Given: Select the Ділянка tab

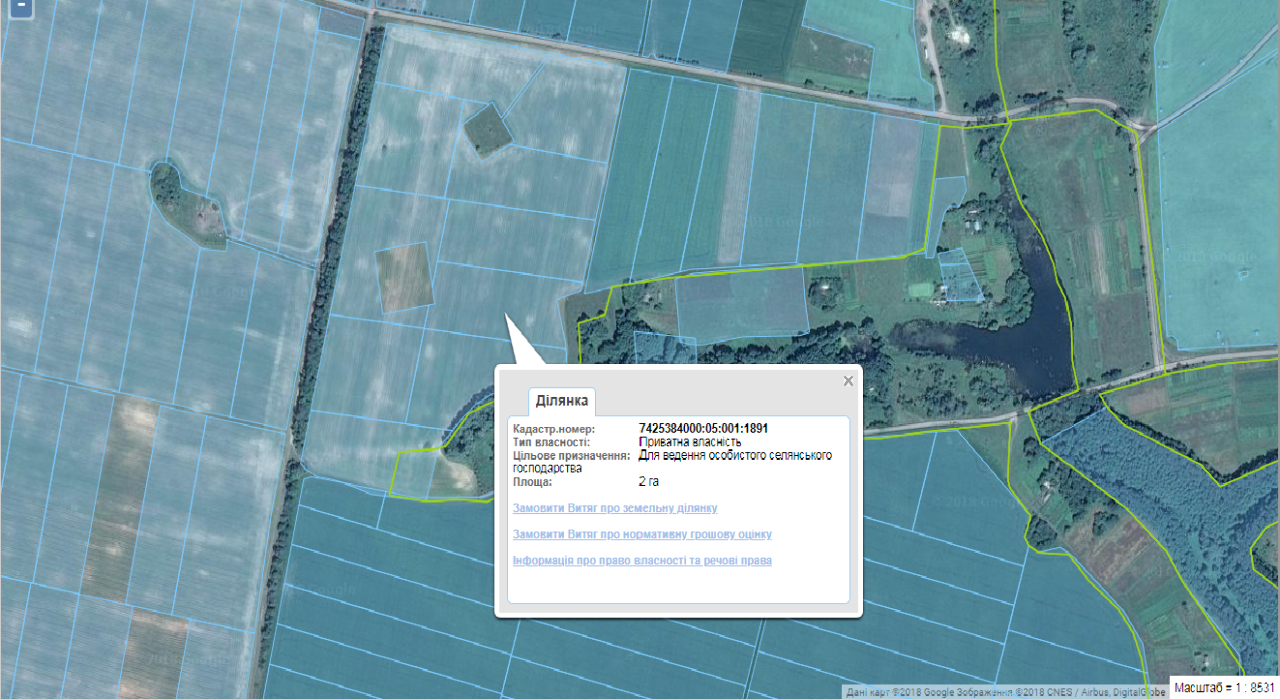Looking at the screenshot, I should 562,402.
